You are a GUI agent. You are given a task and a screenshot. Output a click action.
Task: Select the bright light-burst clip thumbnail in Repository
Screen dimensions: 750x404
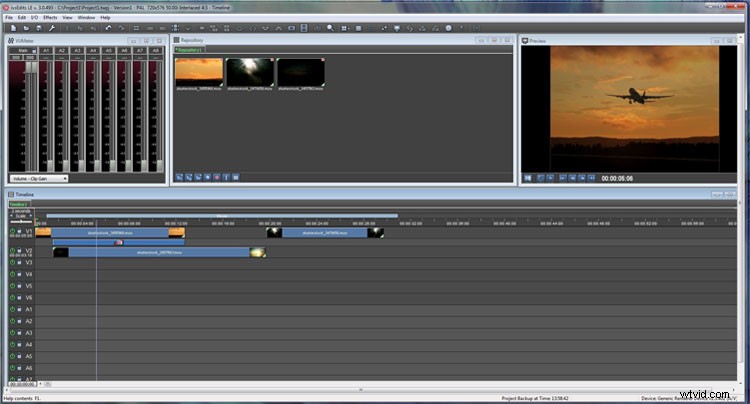coord(250,72)
